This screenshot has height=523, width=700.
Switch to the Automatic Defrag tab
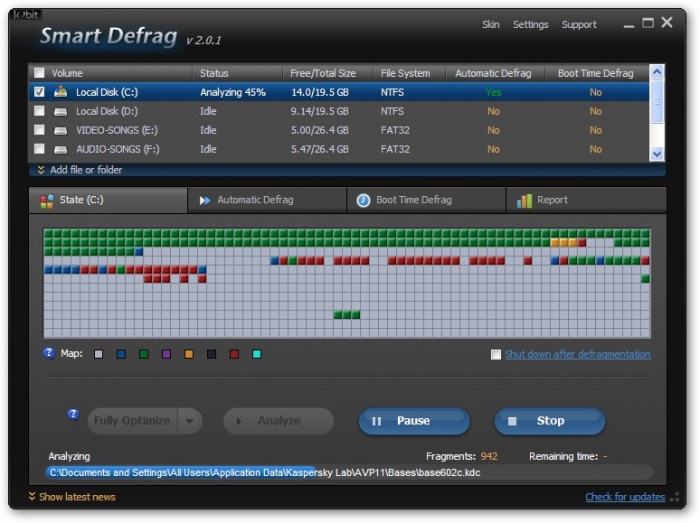click(267, 200)
